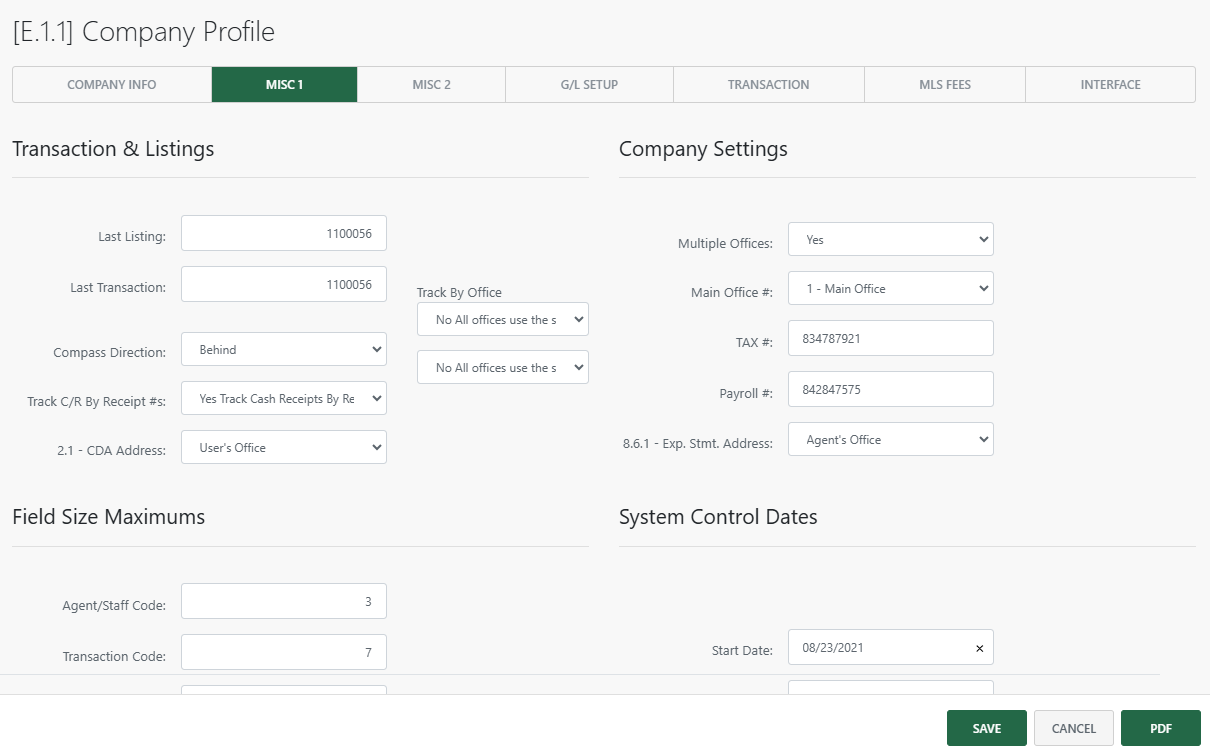1210x755 pixels.
Task: Go to the G/L Setup tab
Action: tap(589, 85)
